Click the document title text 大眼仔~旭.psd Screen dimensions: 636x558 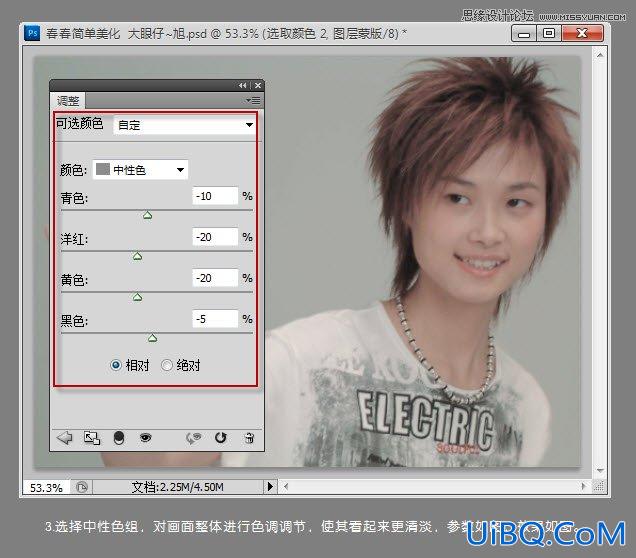[x=167, y=34]
